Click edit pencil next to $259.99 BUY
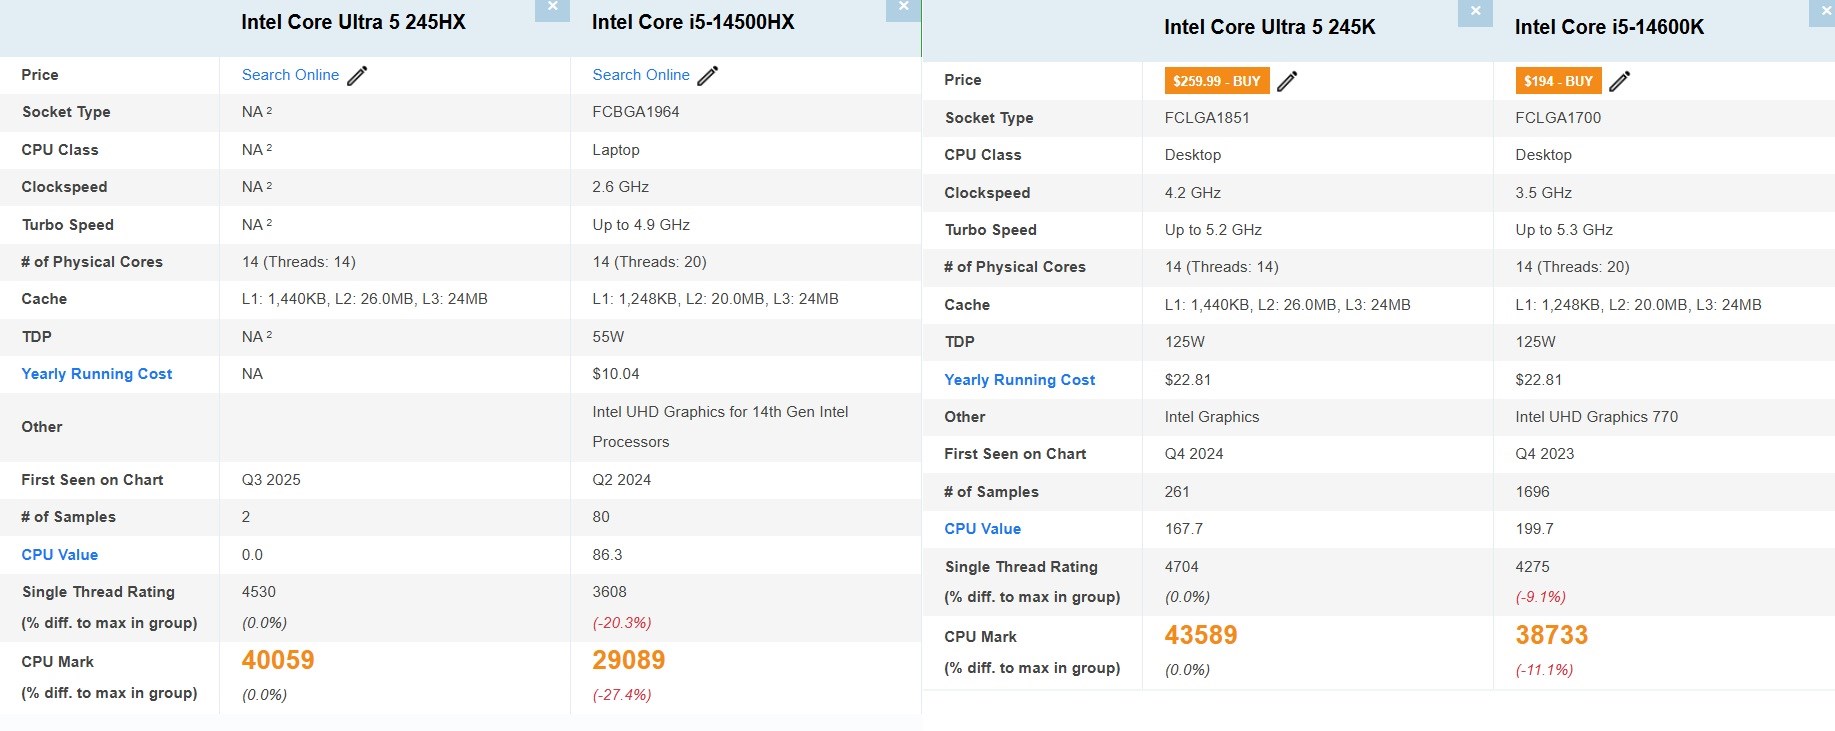Image resolution: width=1835 pixels, height=731 pixels. tap(1287, 81)
